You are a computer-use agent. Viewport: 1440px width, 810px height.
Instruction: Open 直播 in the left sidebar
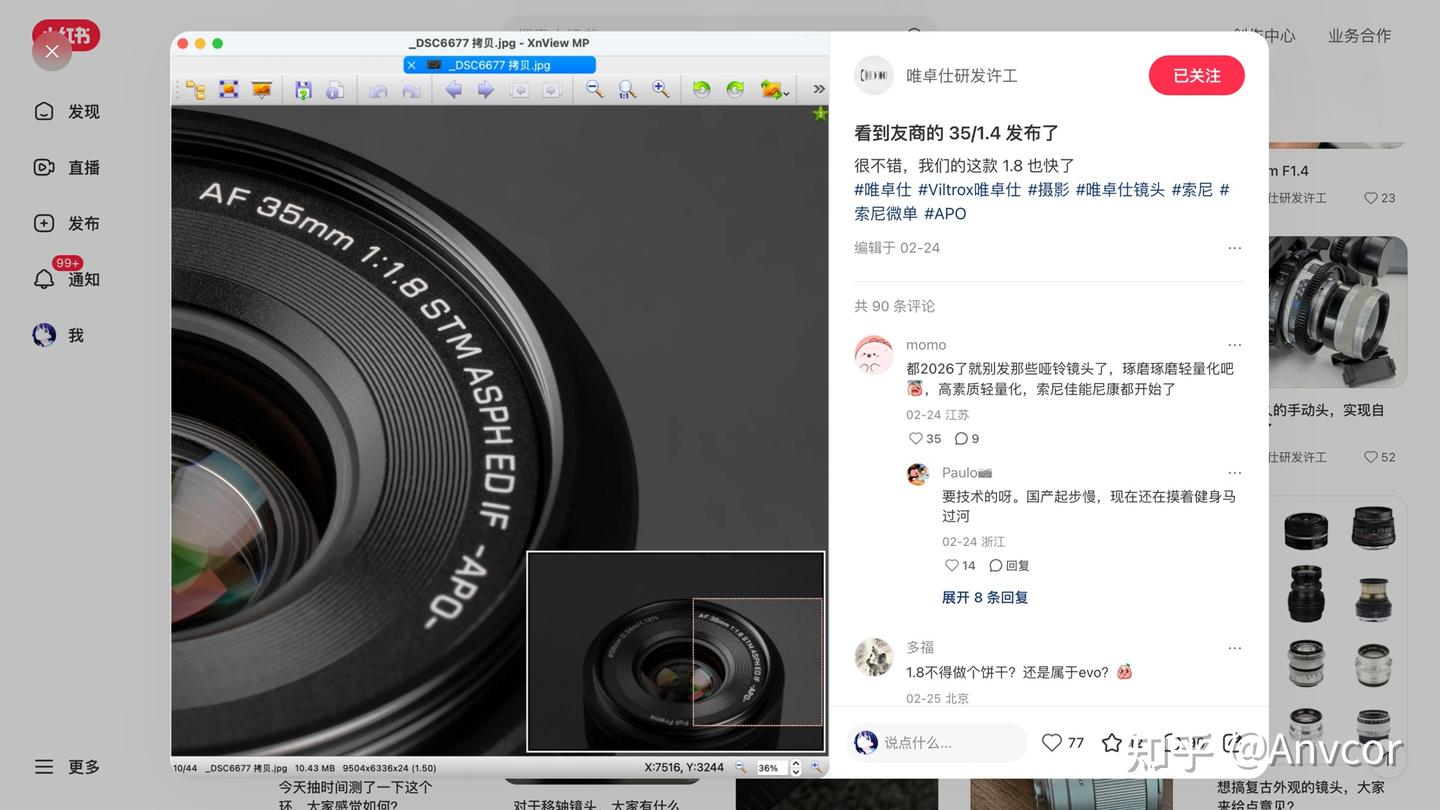click(67, 168)
